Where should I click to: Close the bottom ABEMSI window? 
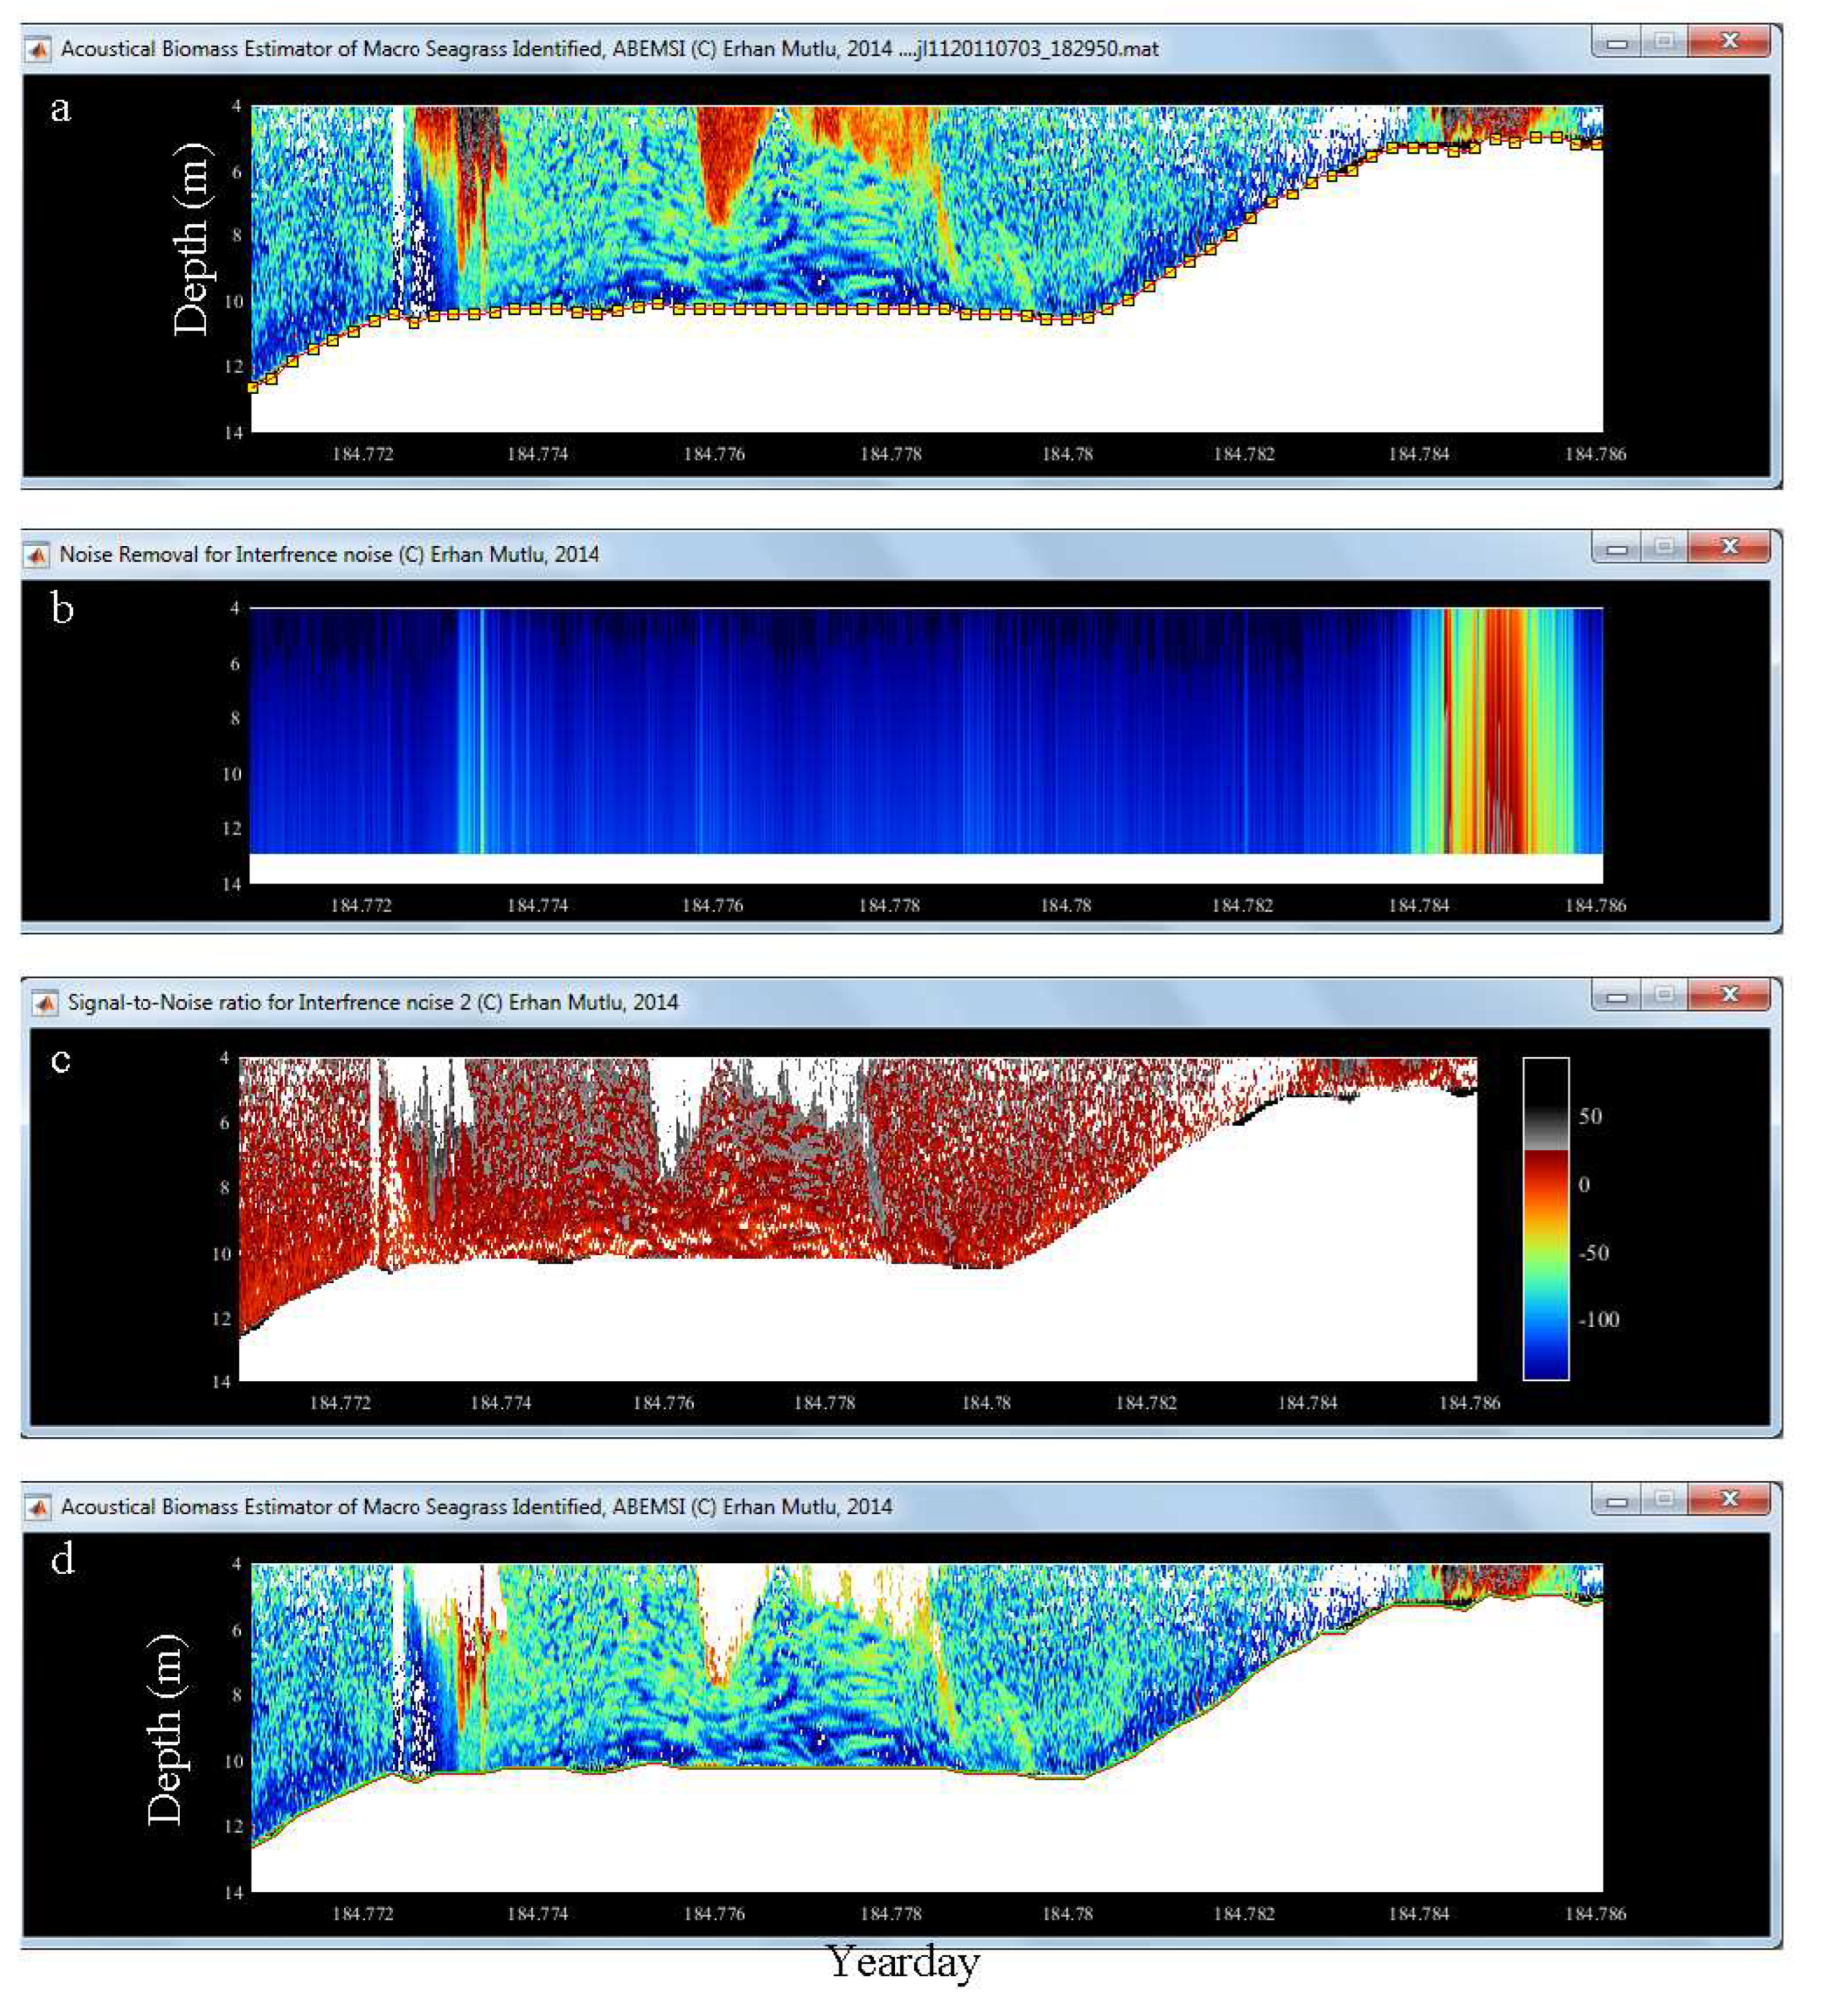1729,1499
